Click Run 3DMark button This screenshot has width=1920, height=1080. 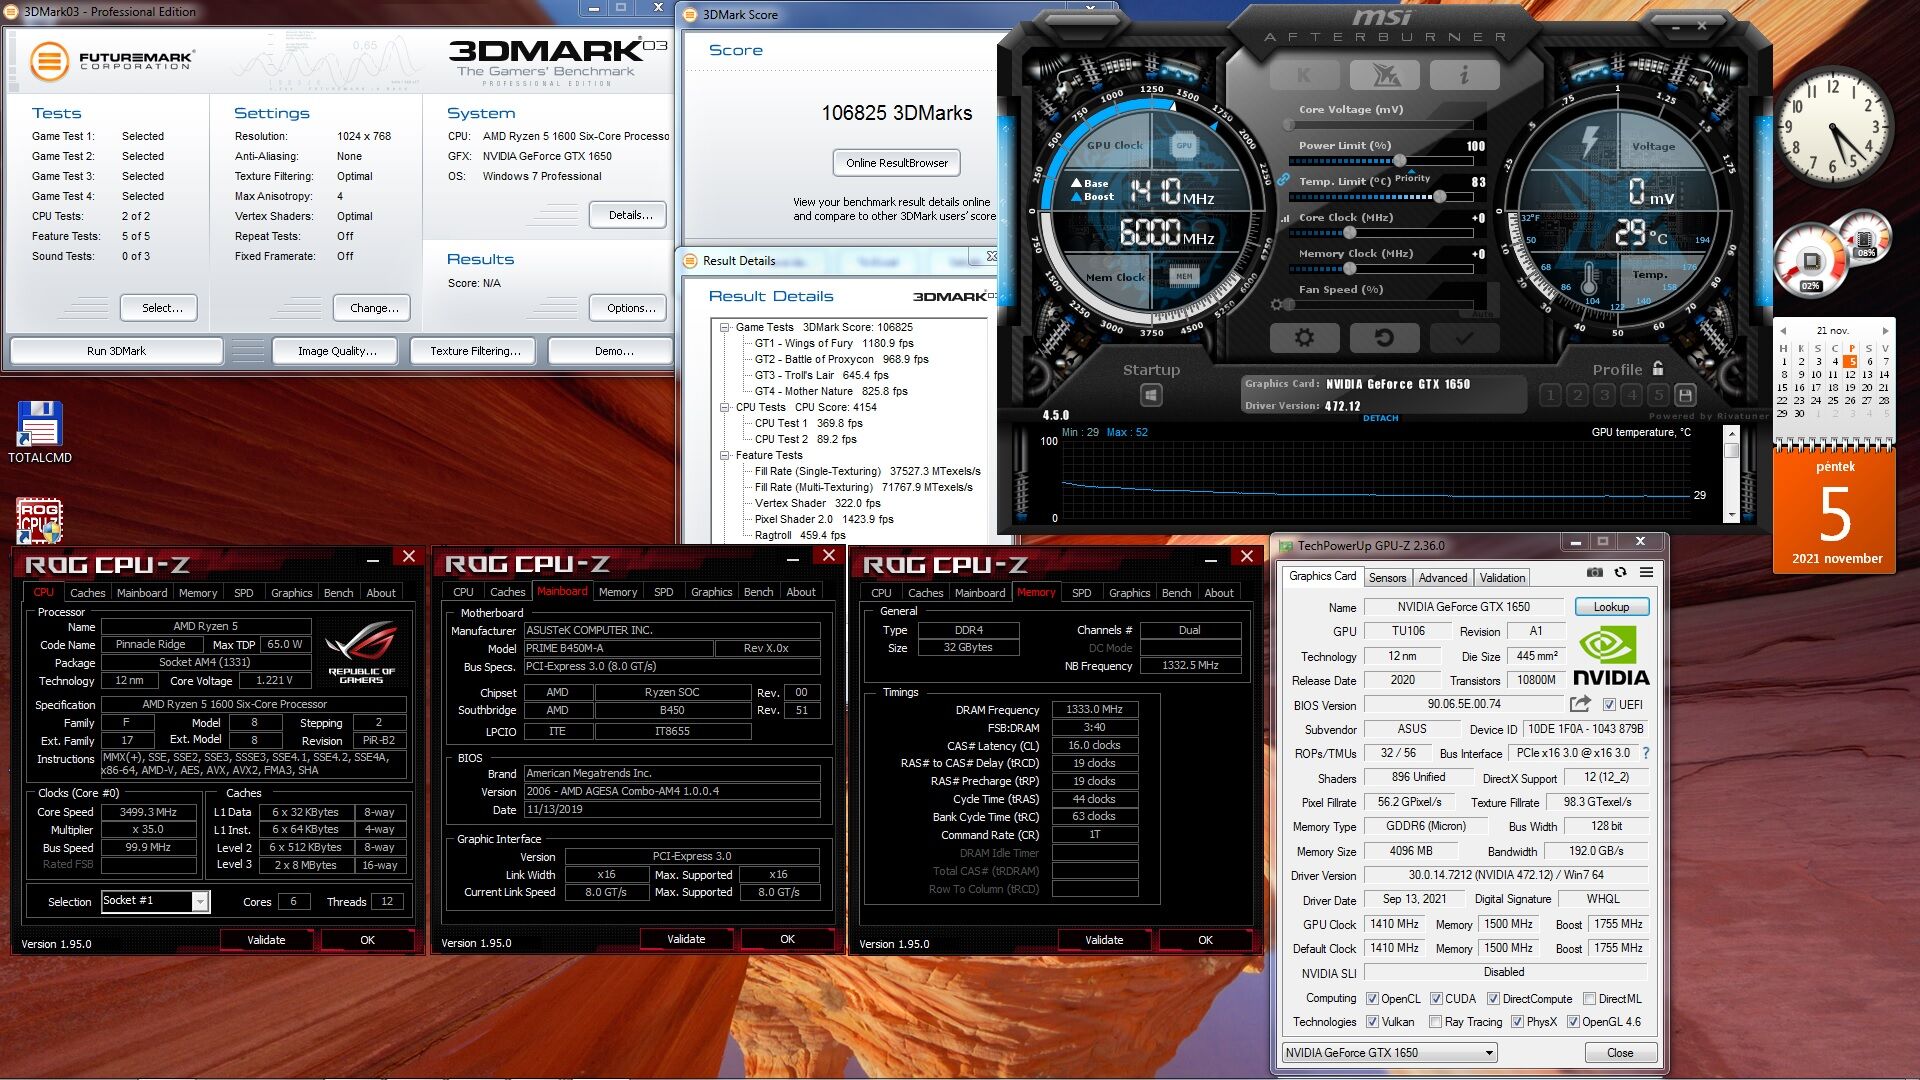(116, 351)
